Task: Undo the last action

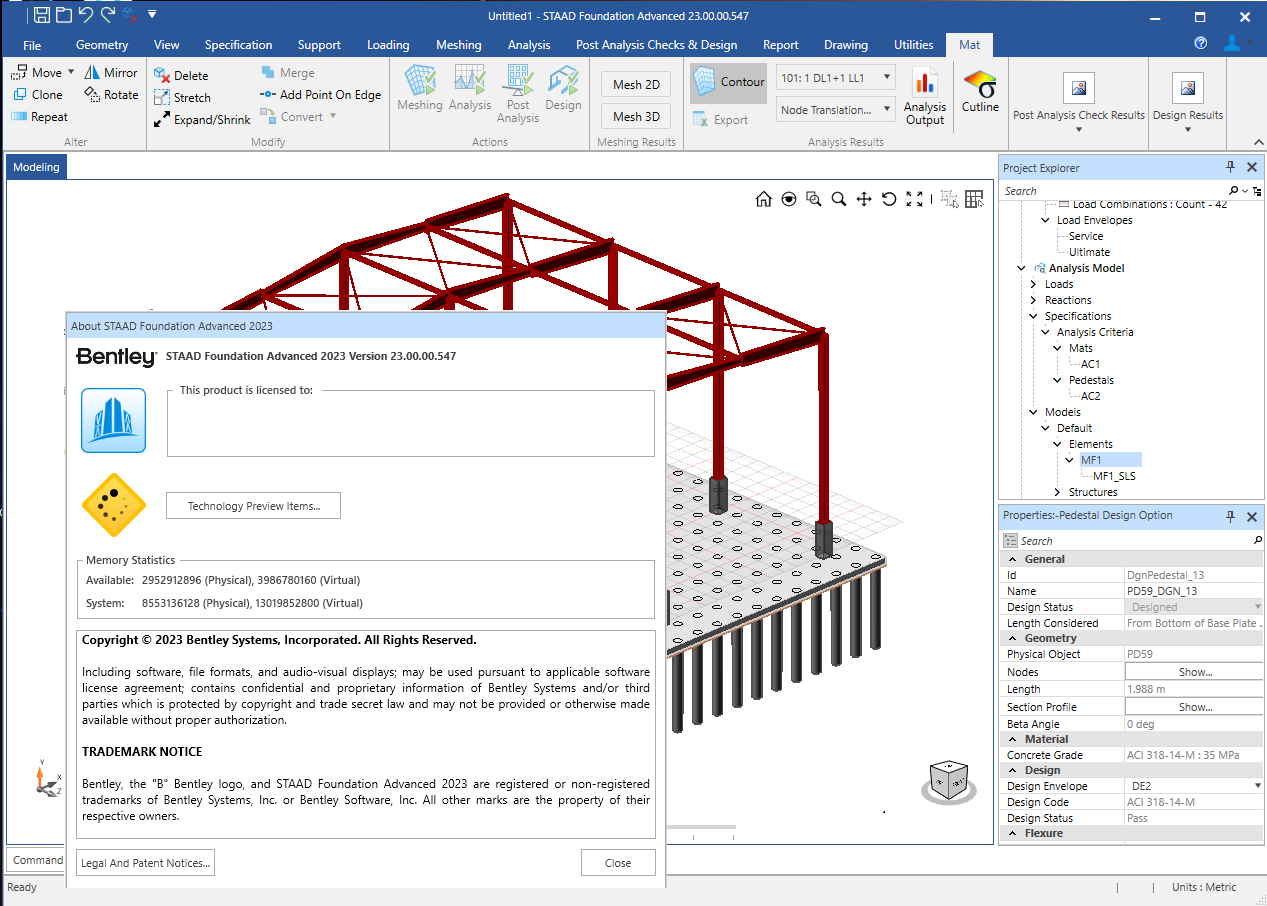Action: (85, 15)
